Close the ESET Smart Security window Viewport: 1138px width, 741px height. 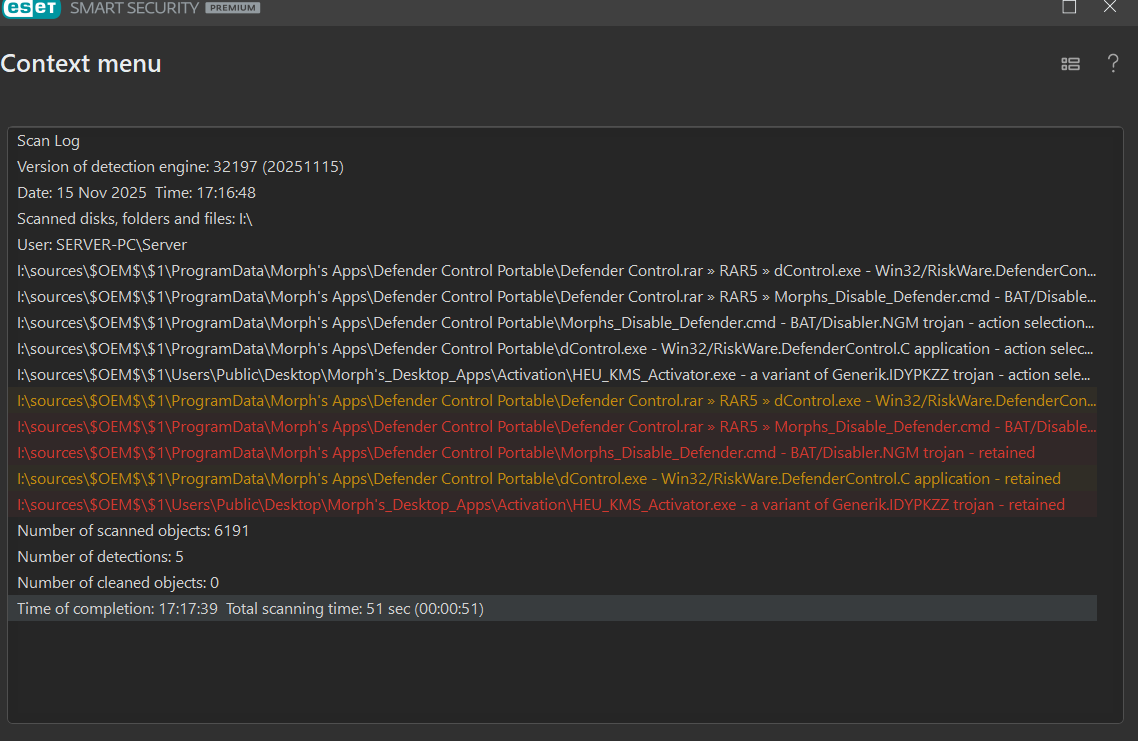1110,7
